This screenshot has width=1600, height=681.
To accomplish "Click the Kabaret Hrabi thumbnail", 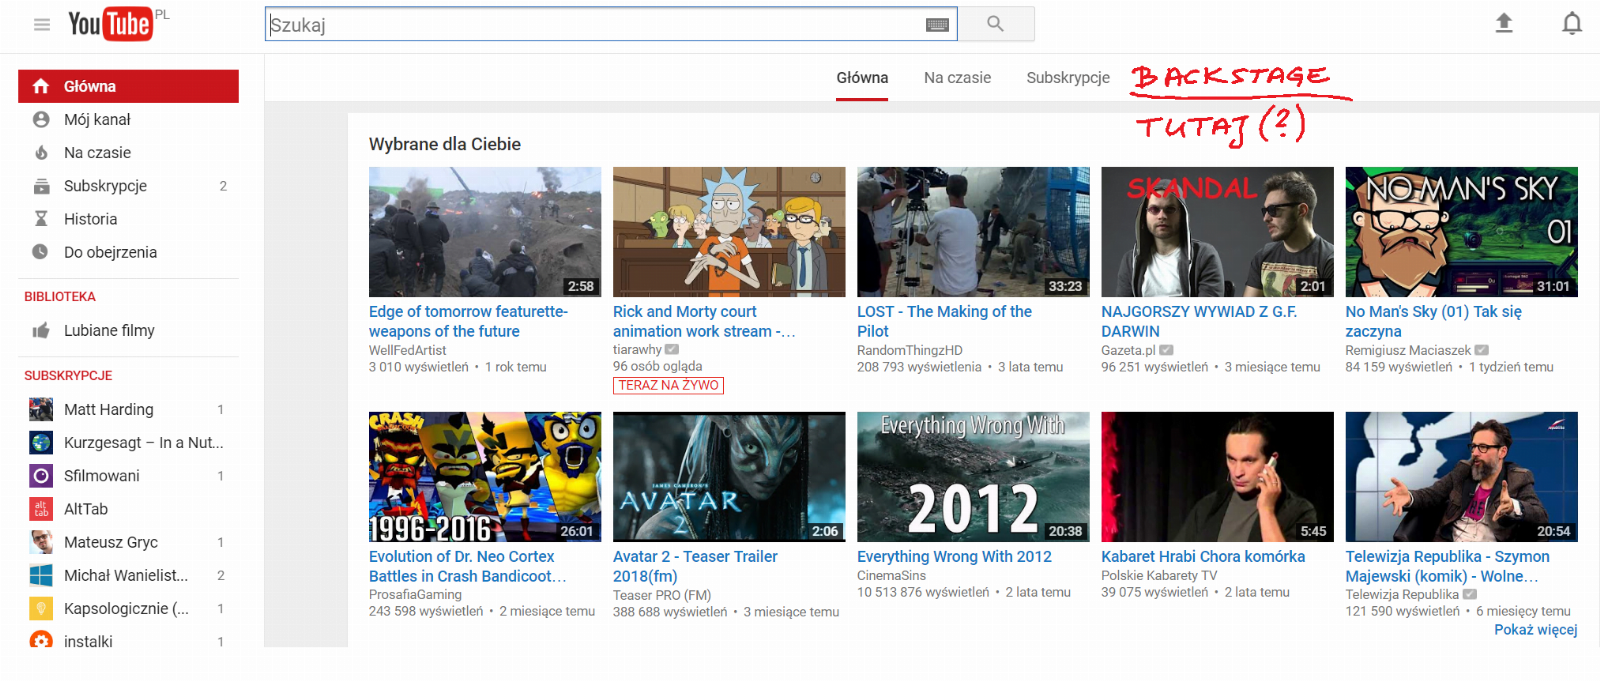I will click(x=1217, y=477).
